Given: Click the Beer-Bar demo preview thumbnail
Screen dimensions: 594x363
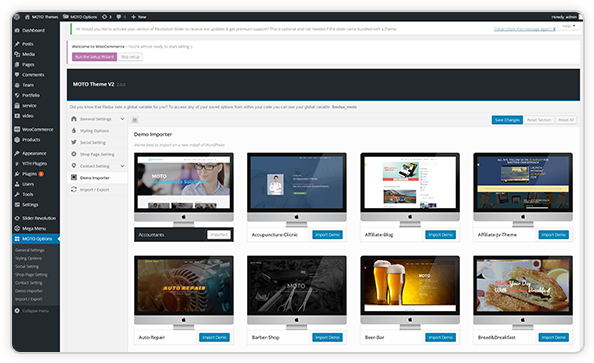Looking at the screenshot, I should point(410,292).
